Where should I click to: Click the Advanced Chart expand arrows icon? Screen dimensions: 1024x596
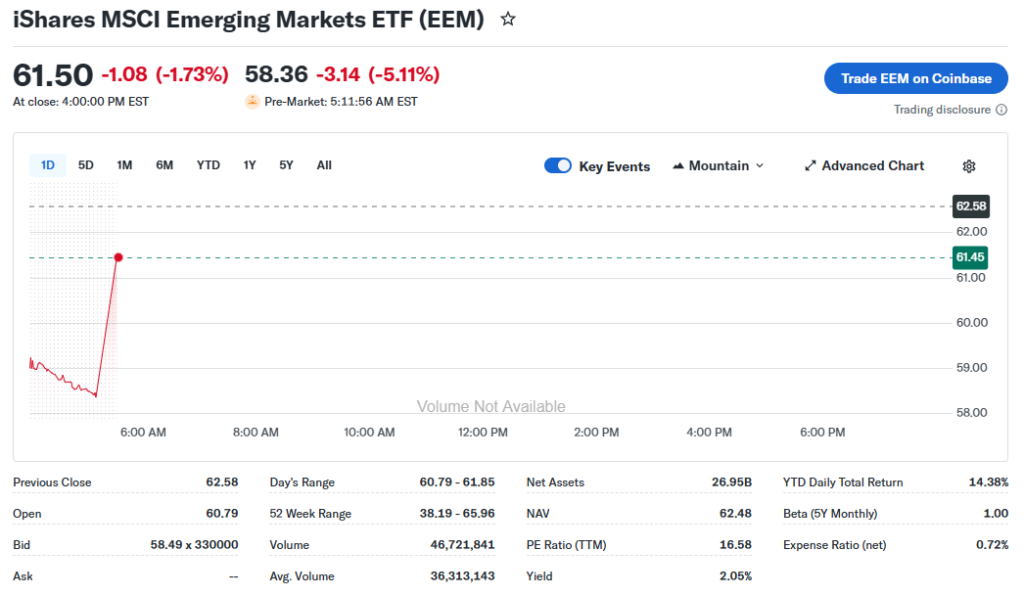pyautogui.click(x=811, y=166)
